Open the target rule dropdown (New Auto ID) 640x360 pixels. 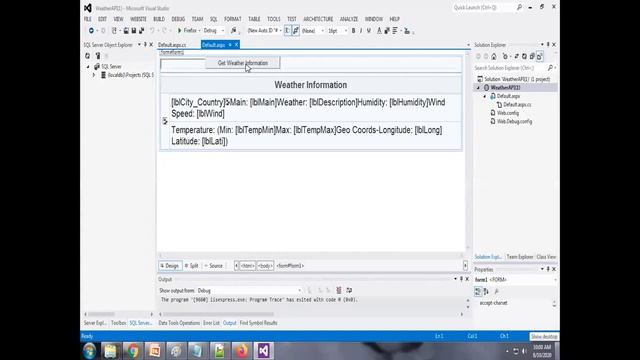coord(264,31)
